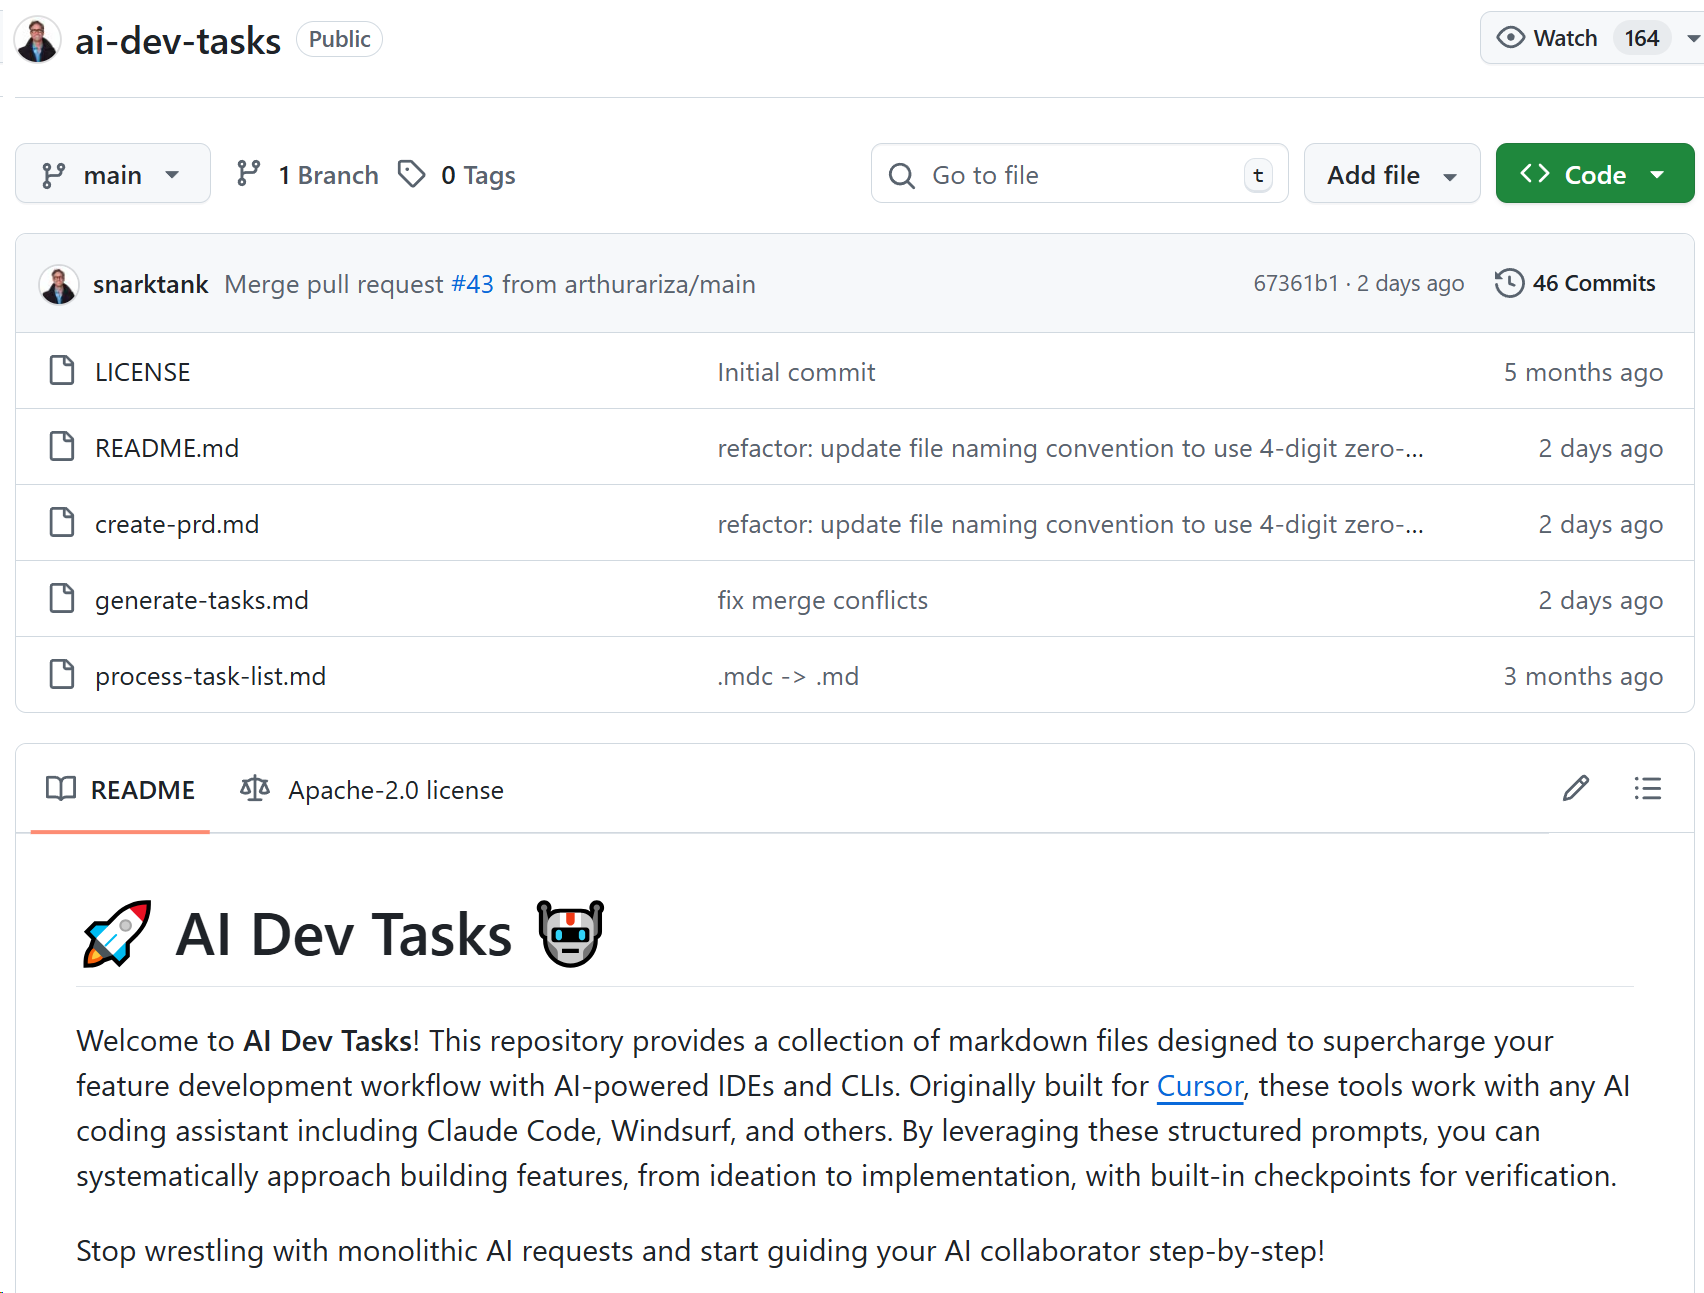Click the ai-dev-tasks repository title
Viewport: 1704px width, 1293px height.
(178, 40)
